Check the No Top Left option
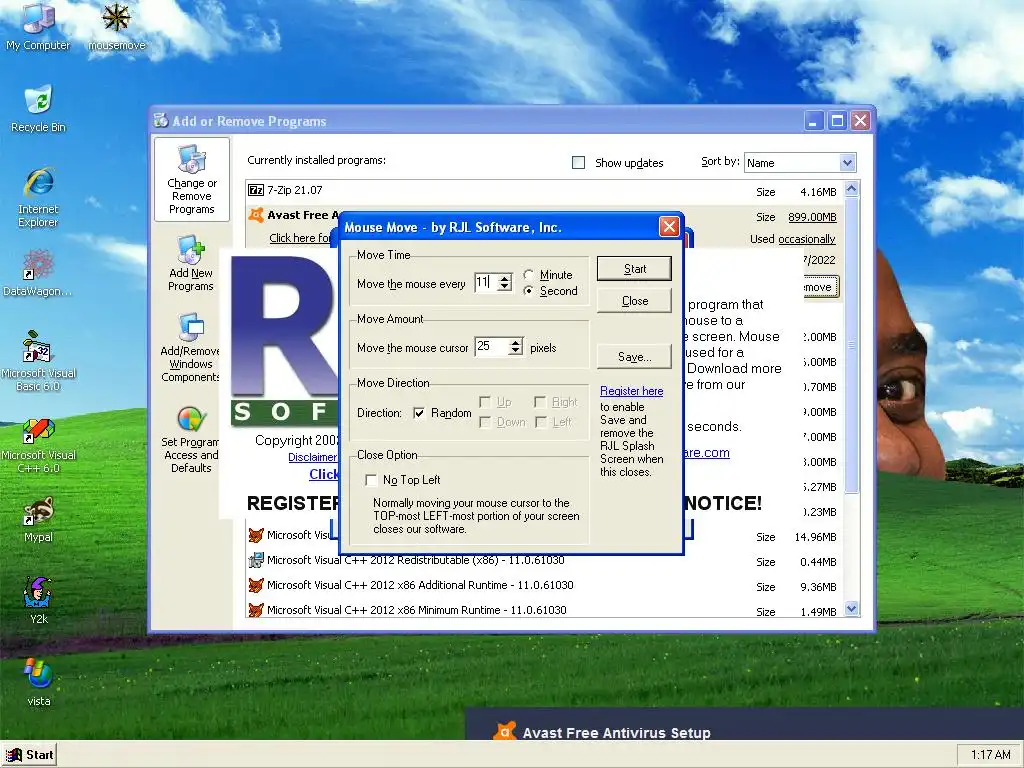The width and height of the screenshot is (1024, 768). point(372,480)
